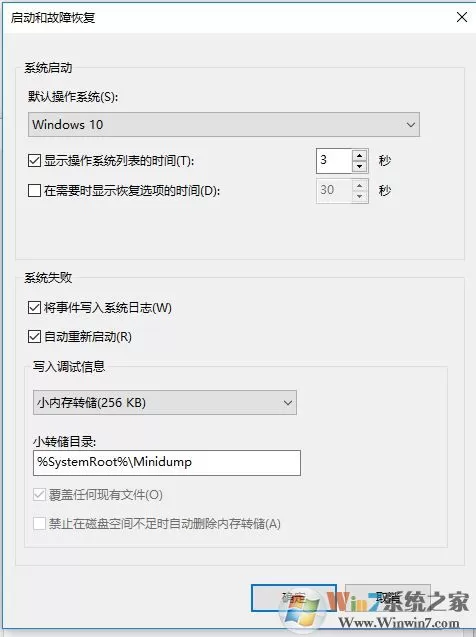Click the down arrow of the recovery options timer
Viewport: 476px width, 637px height.
tap(359, 196)
